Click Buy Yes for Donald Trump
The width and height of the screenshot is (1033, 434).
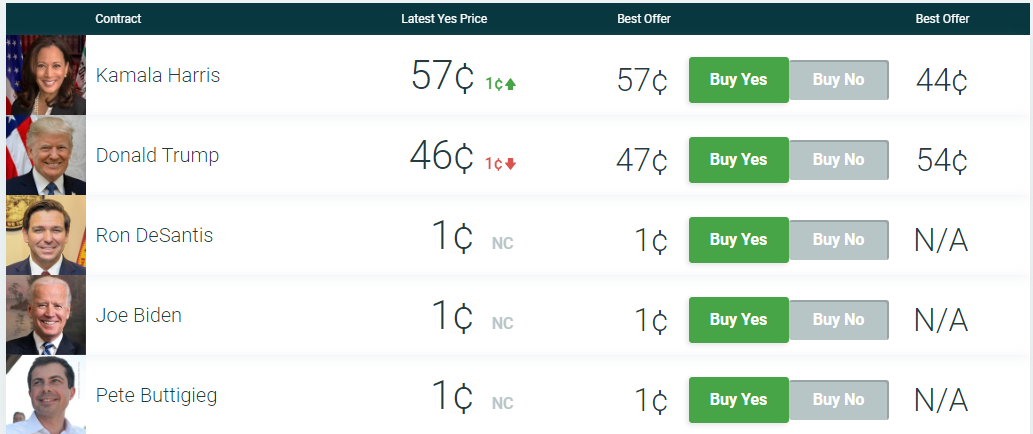[x=739, y=159]
